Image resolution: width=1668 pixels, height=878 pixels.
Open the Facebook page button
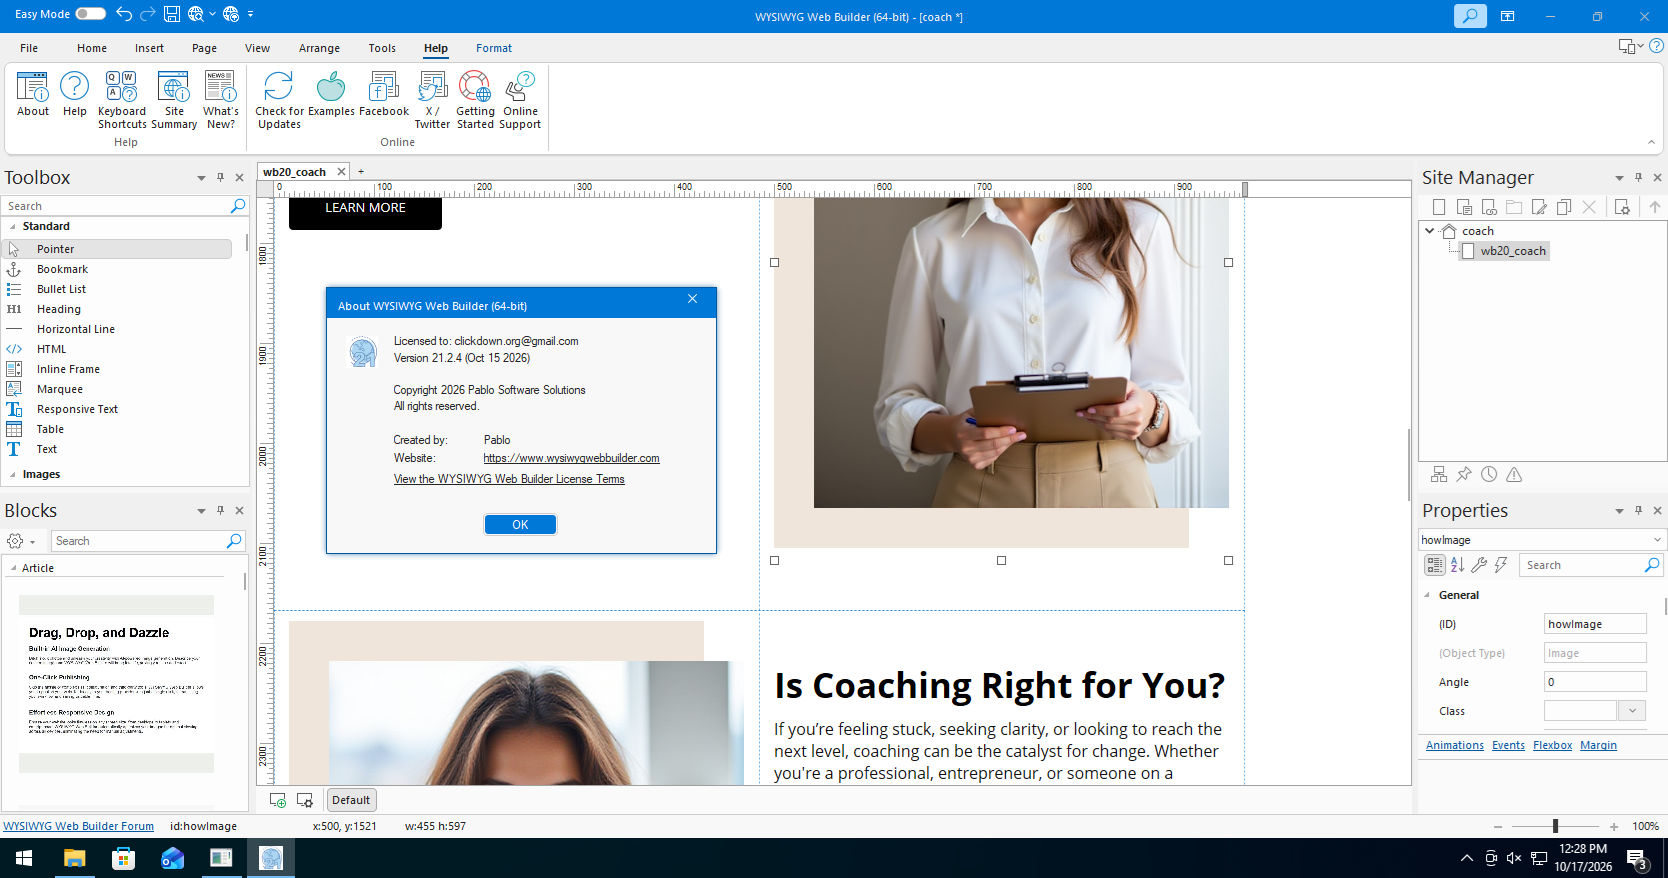coord(384,94)
